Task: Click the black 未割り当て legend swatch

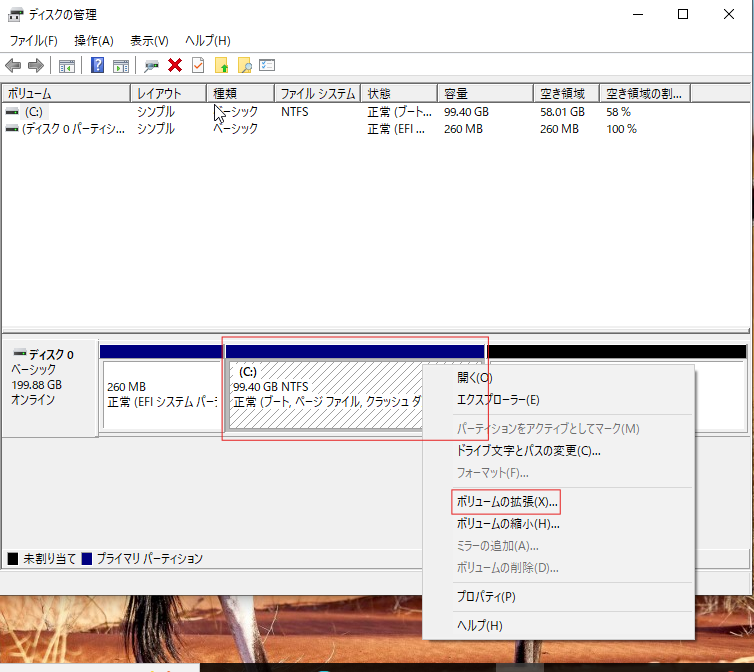Action: (x=13, y=558)
